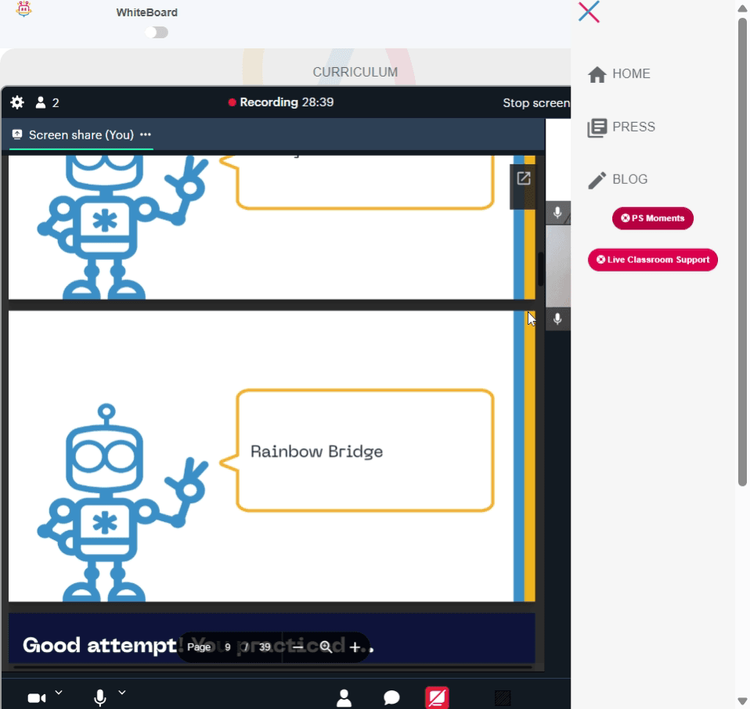Click the press newspaper icon
750x709 pixels.
597,128
